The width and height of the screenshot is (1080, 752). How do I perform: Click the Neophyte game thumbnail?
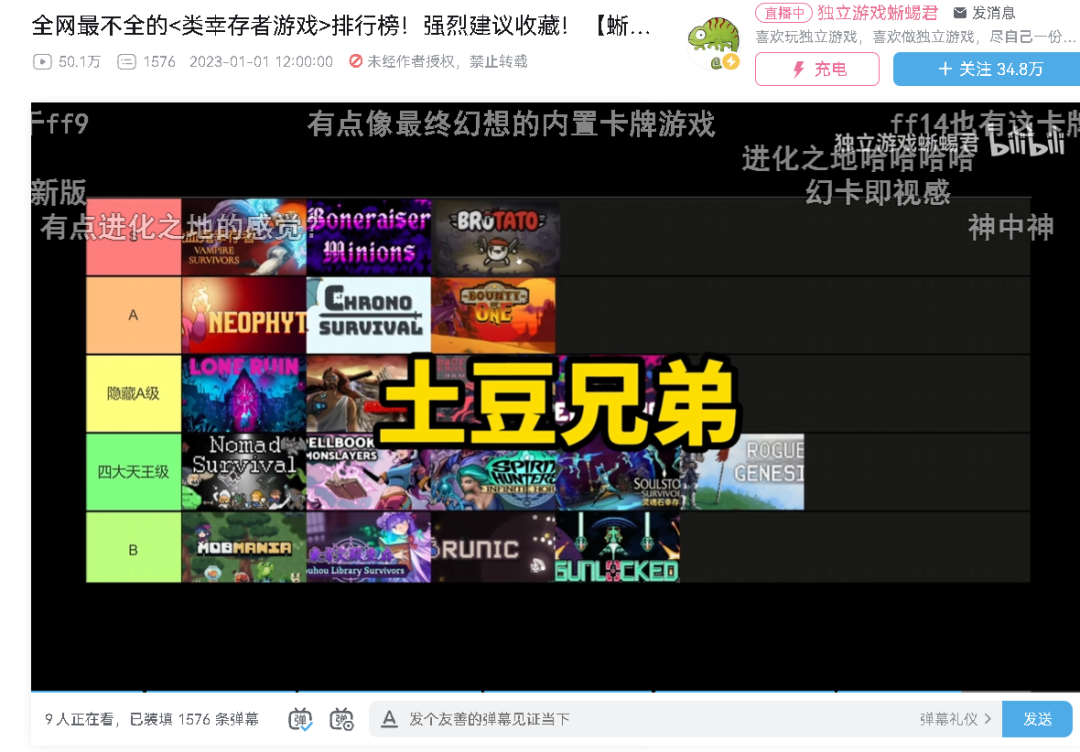pos(244,315)
